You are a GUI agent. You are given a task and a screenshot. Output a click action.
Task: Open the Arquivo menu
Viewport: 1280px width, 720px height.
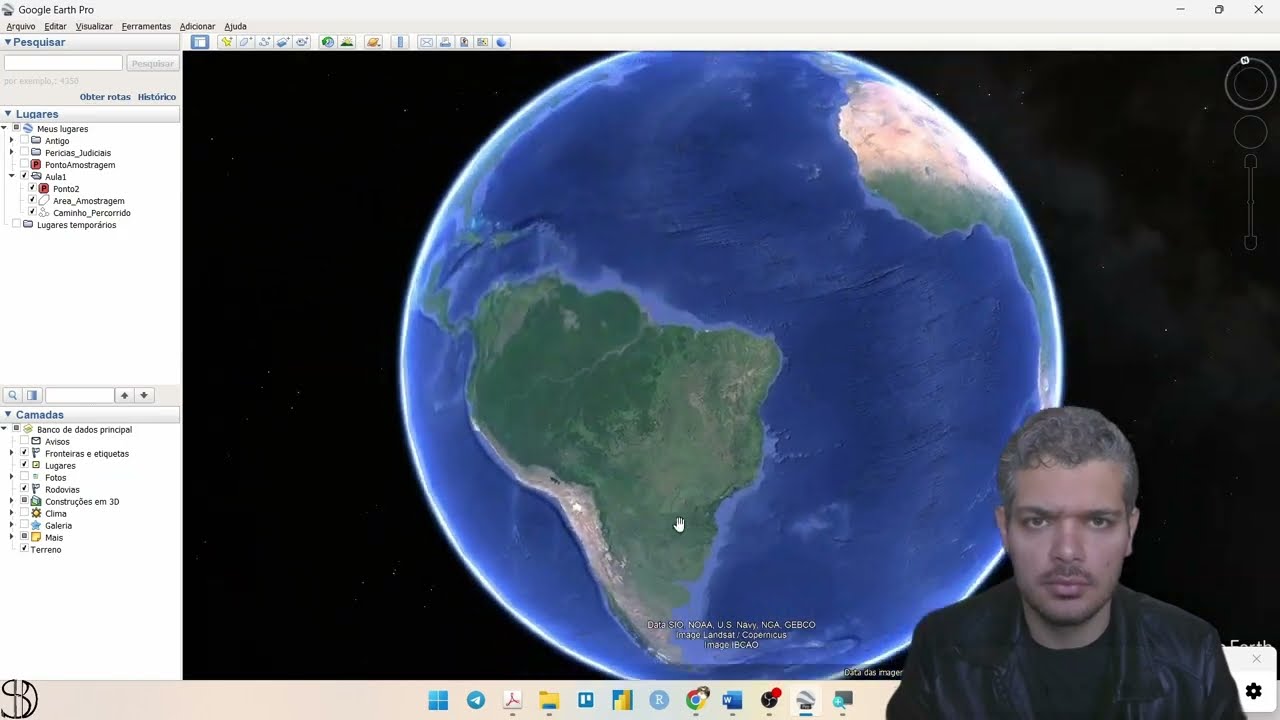(21, 26)
